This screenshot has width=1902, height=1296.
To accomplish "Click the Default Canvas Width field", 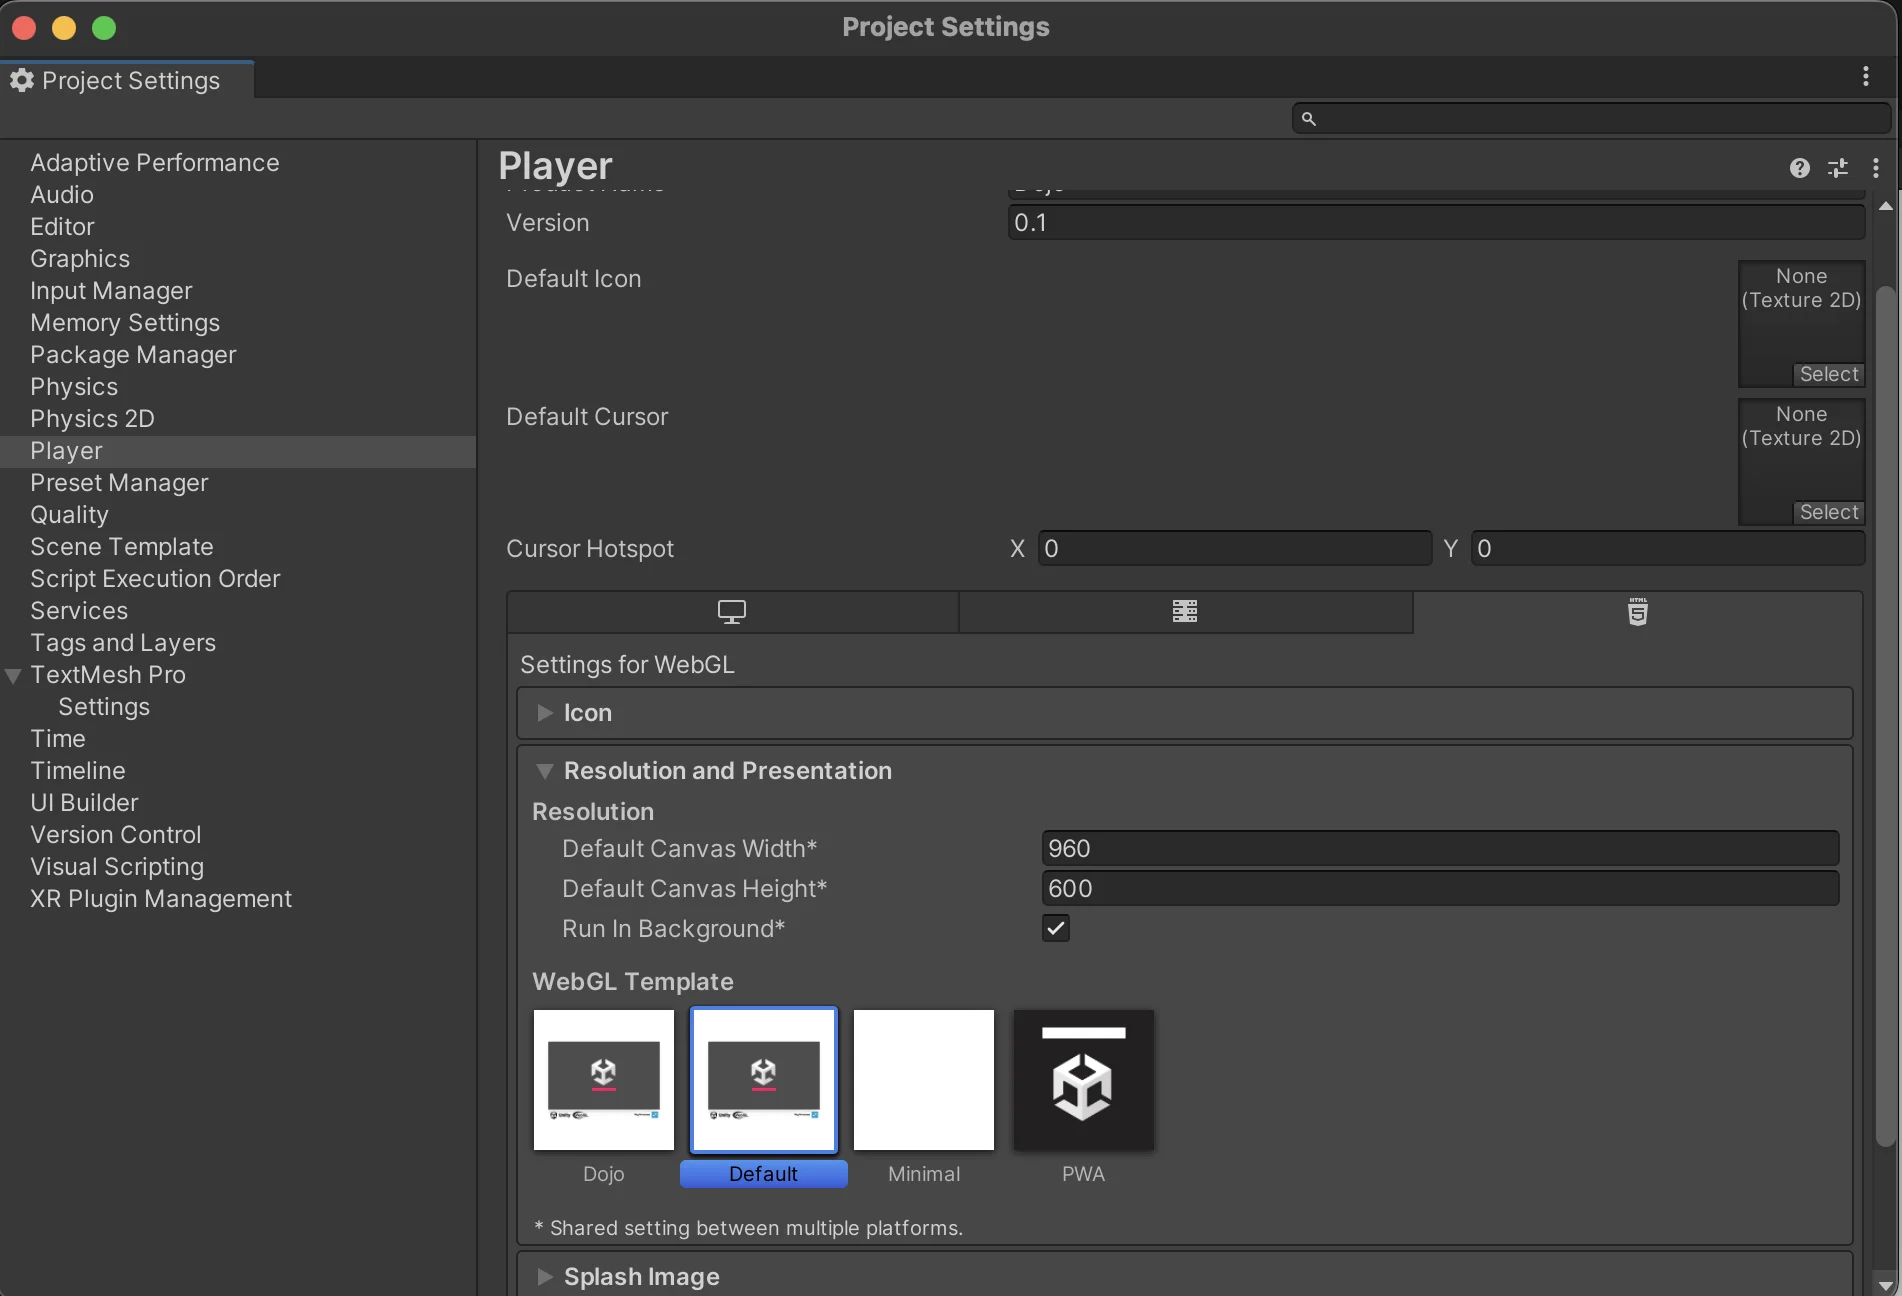I will [x=1439, y=849].
